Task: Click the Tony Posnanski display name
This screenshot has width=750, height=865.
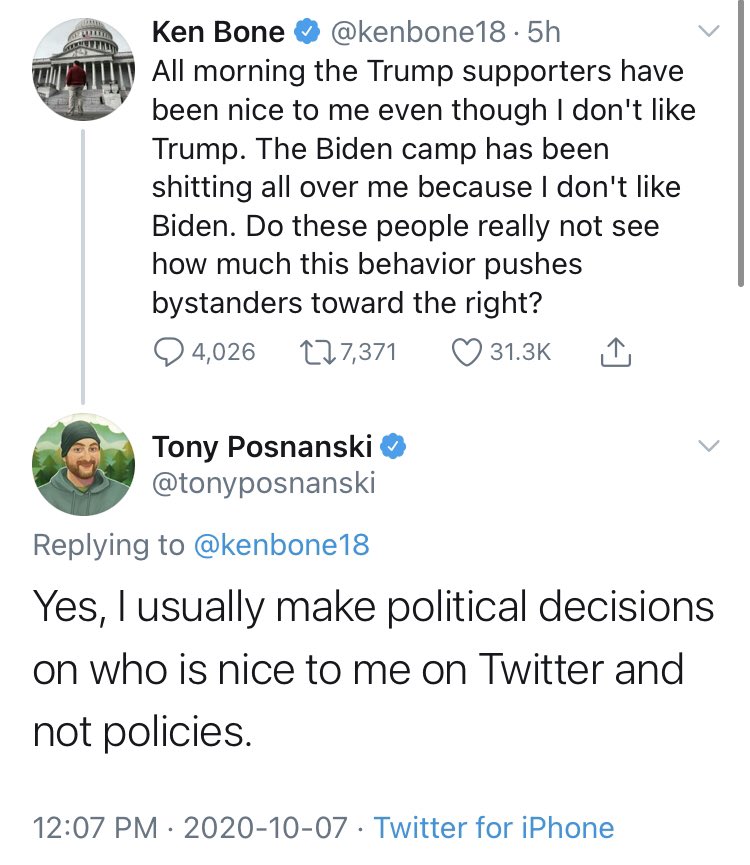Action: [262, 446]
